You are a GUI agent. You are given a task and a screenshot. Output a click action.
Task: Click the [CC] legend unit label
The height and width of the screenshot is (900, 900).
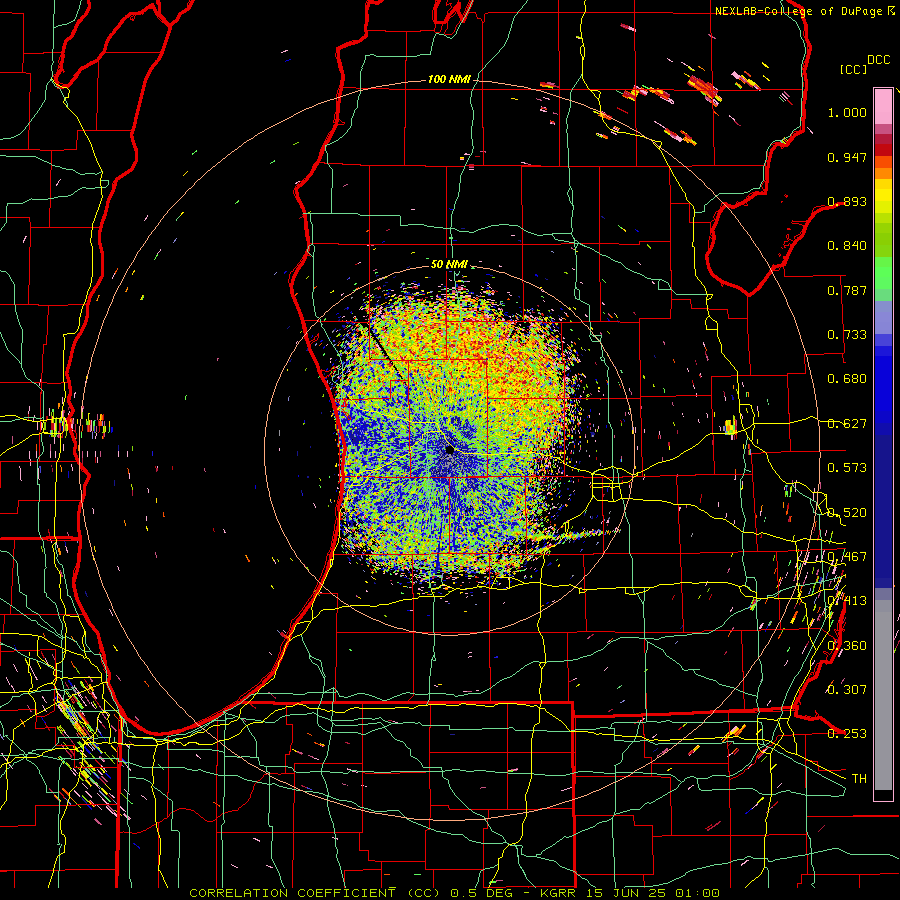(853, 69)
